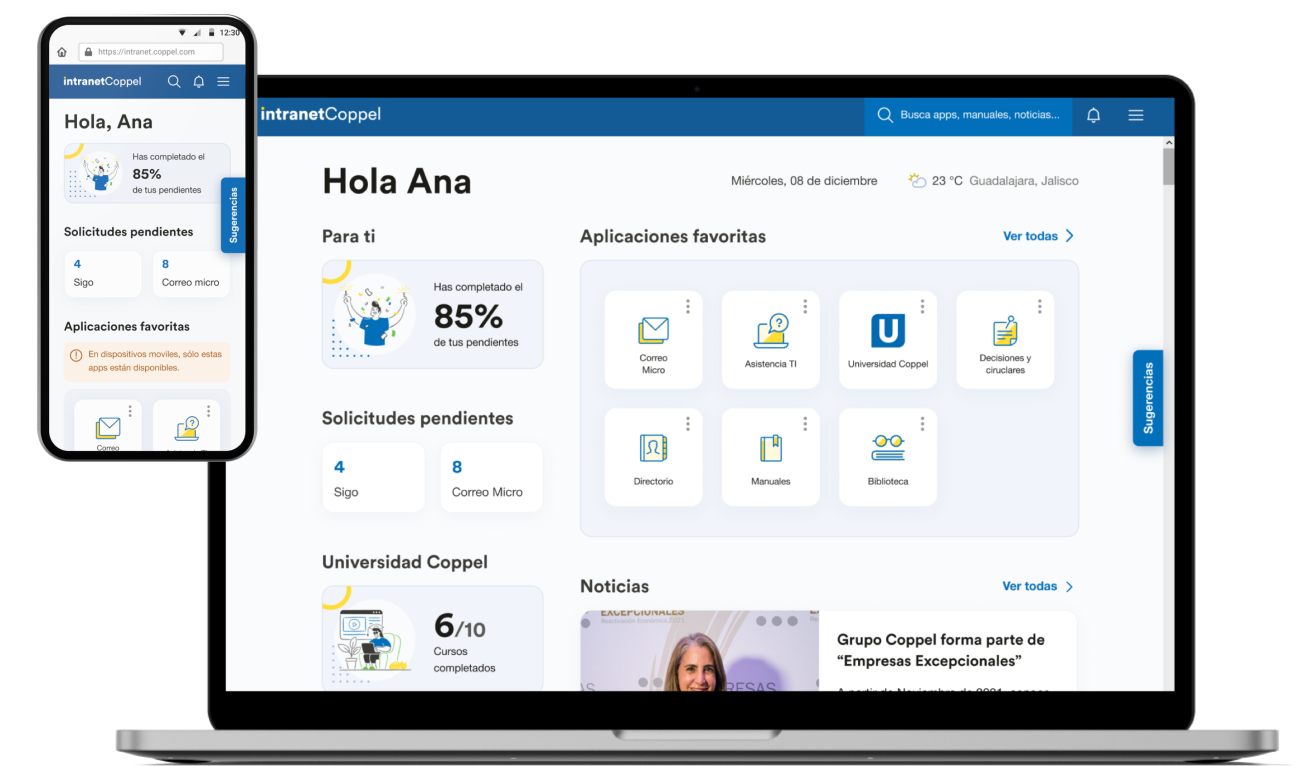
Task: Tap Correo app icon on phone
Action: point(108,428)
